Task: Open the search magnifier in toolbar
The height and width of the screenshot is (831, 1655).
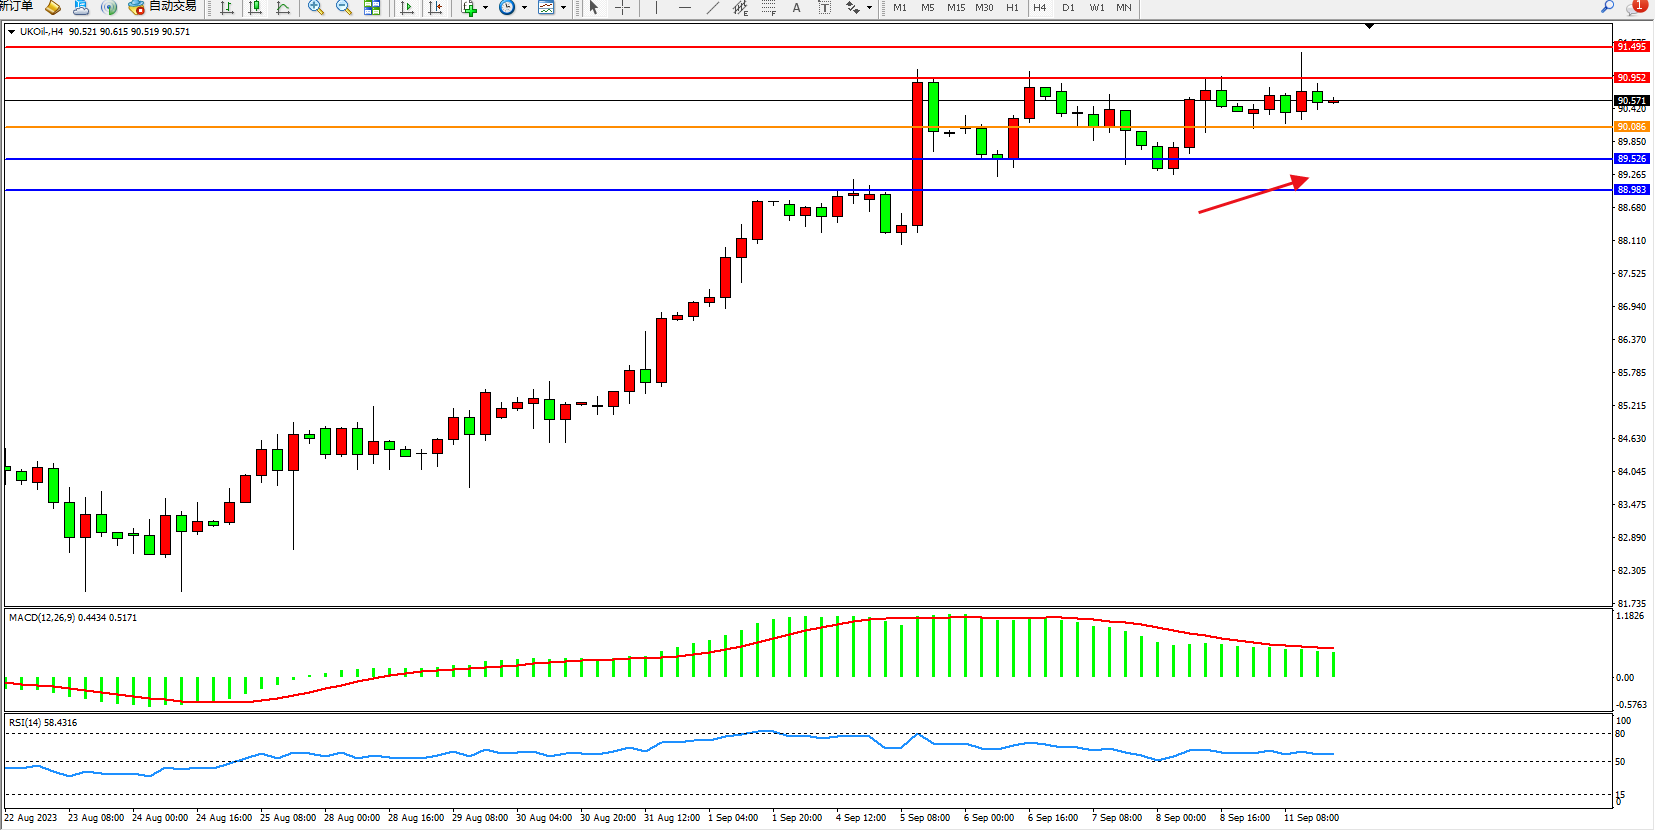Action: pyautogui.click(x=1607, y=7)
